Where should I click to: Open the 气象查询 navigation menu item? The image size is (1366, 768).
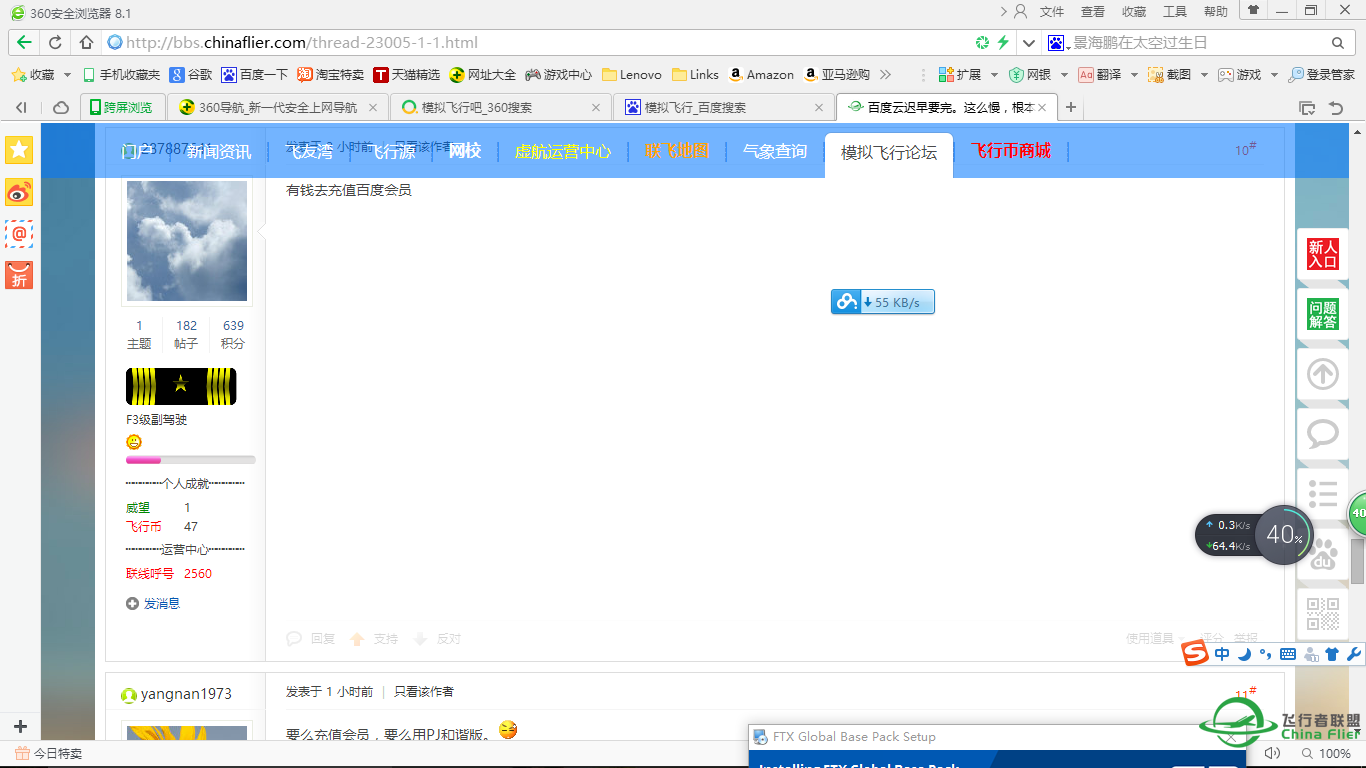coord(774,152)
